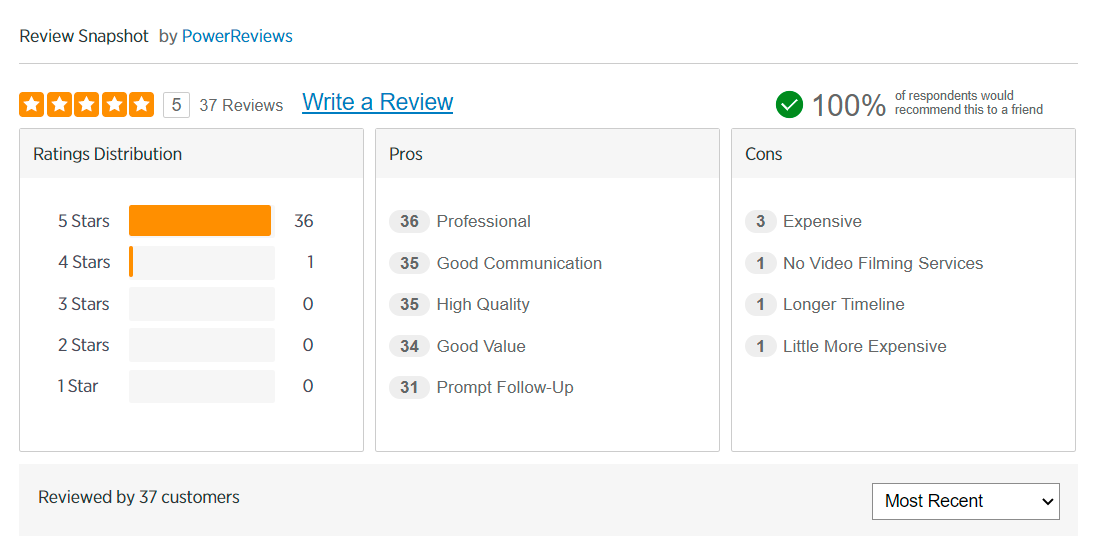
Task: Open the Most Recent sort dropdown
Action: (965, 501)
